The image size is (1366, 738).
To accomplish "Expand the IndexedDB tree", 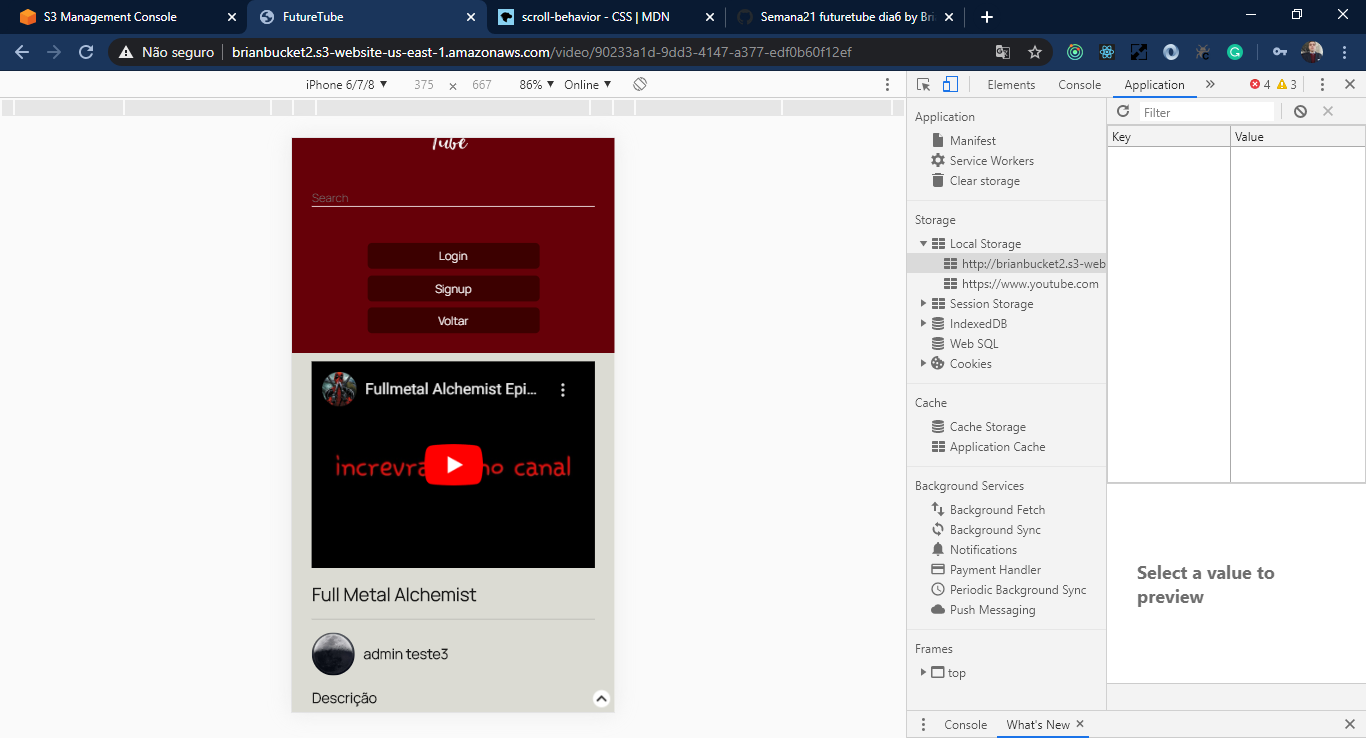I will point(924,324).
